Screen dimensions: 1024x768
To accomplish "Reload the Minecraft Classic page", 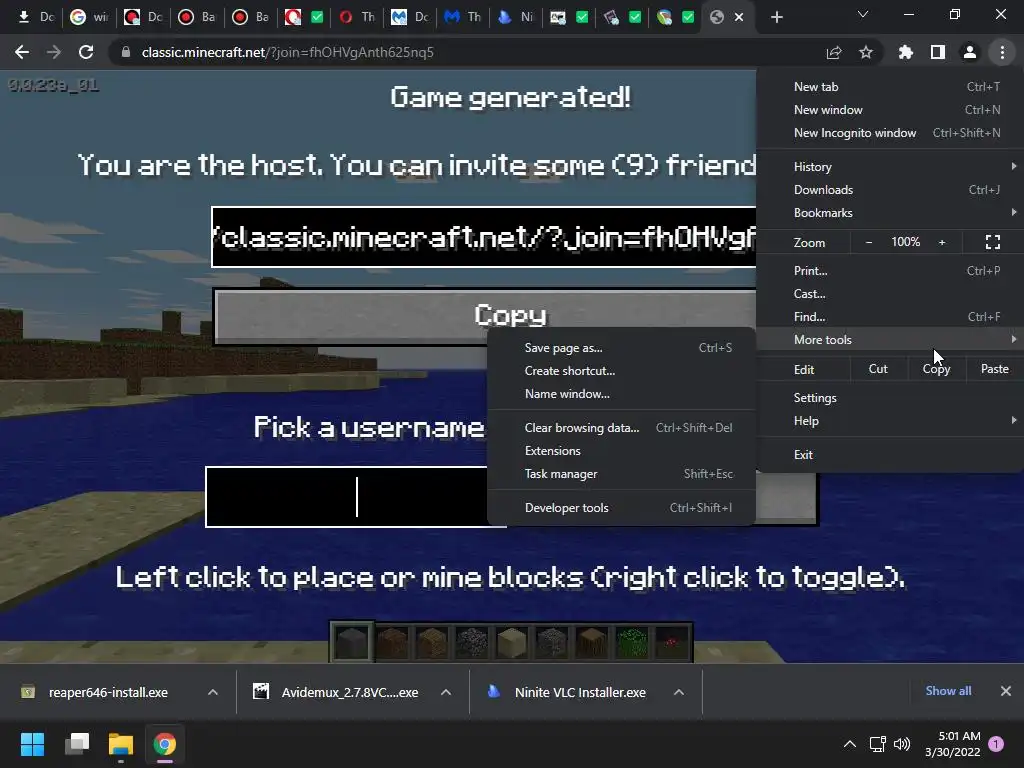I will pos(86,52).
